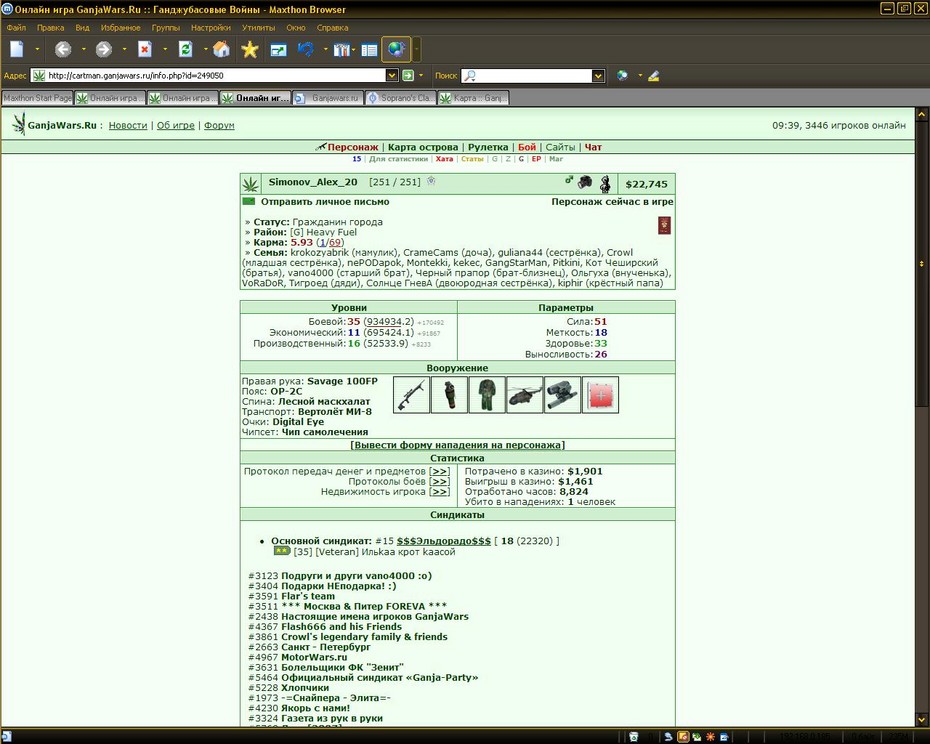Image resolution: width=930 pixels, height=744 pixels.
Task: Open the Новости link
Action: (x=128, y=125)
